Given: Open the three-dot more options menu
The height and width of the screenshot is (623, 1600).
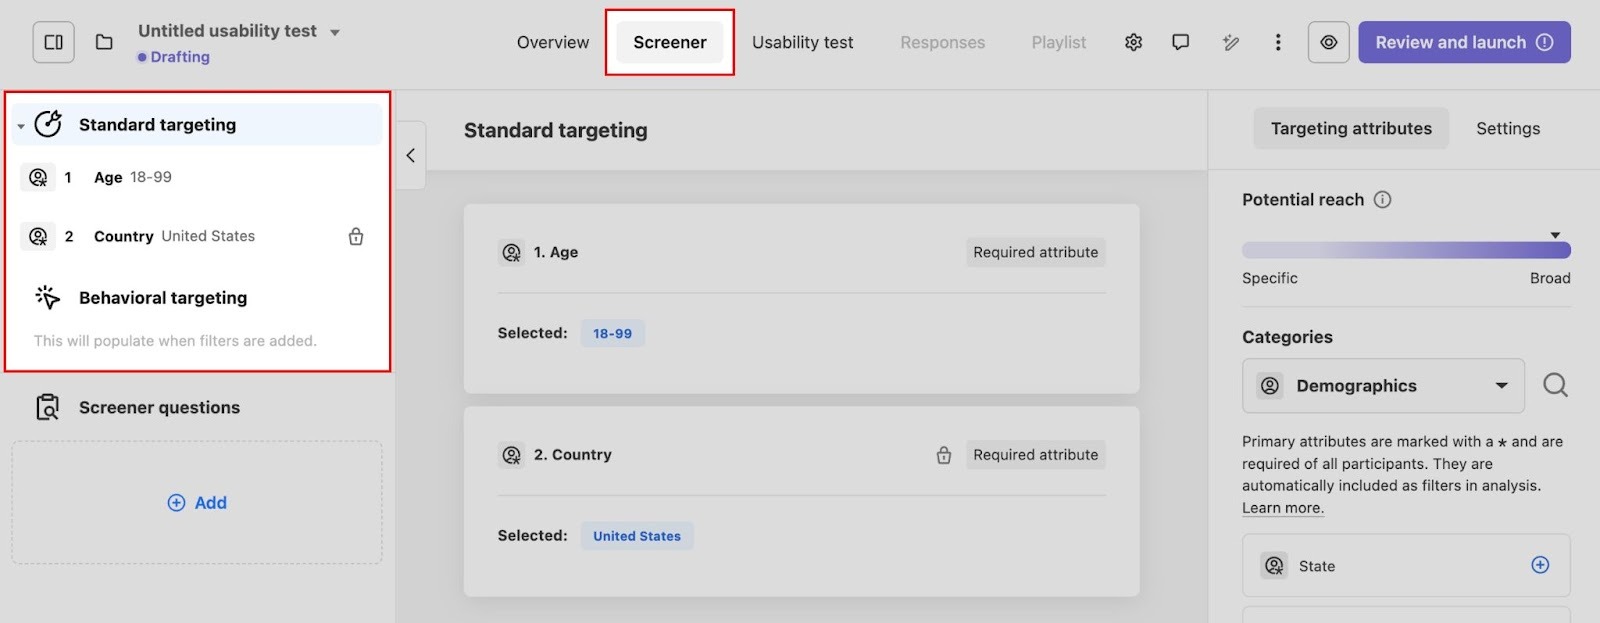Looking at the screenshot, I should (x=1278, y=42).
